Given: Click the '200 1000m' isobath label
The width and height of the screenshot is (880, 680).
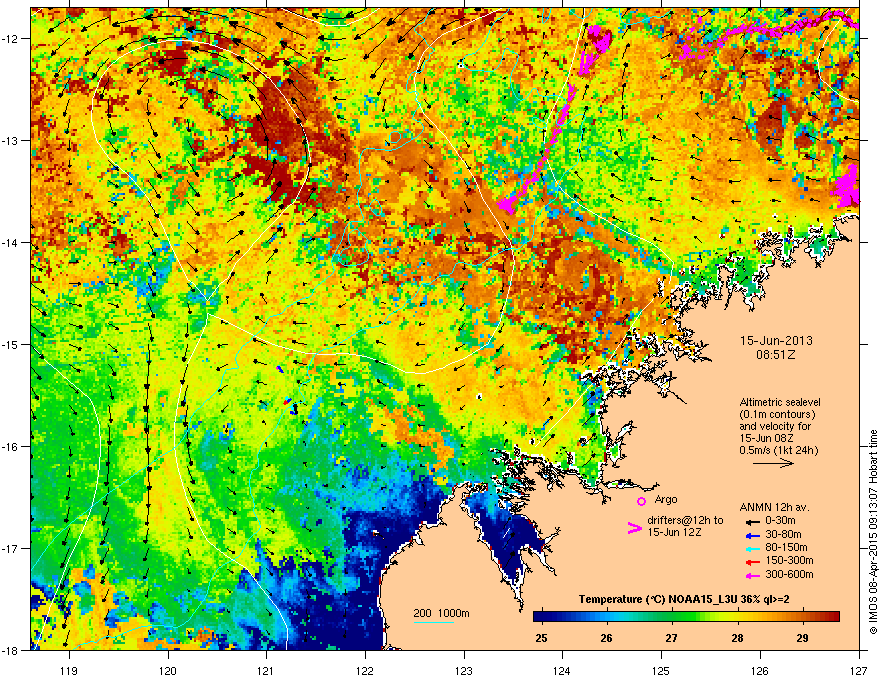Looking at the screenshot, I should 442,613.
